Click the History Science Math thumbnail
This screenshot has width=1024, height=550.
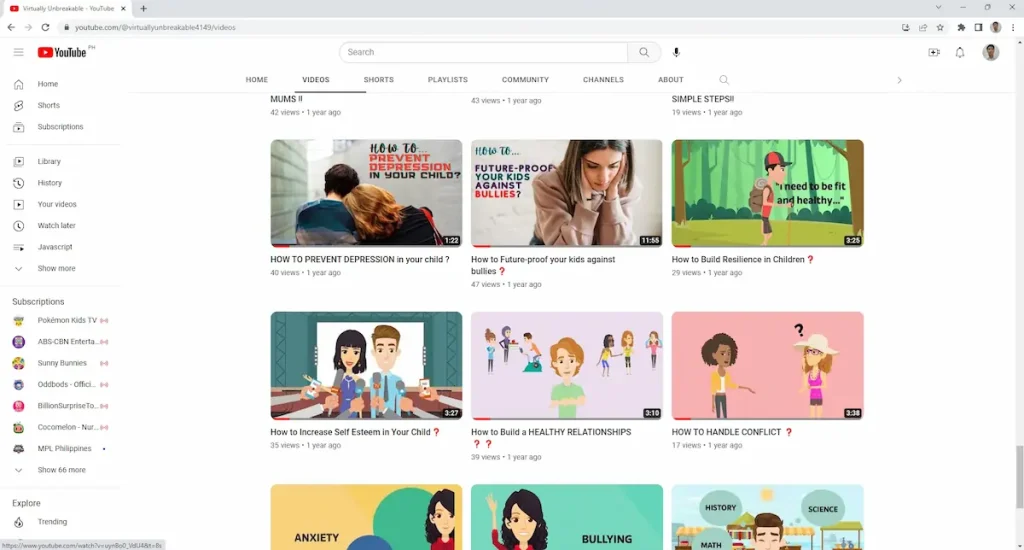coord(767,517)
